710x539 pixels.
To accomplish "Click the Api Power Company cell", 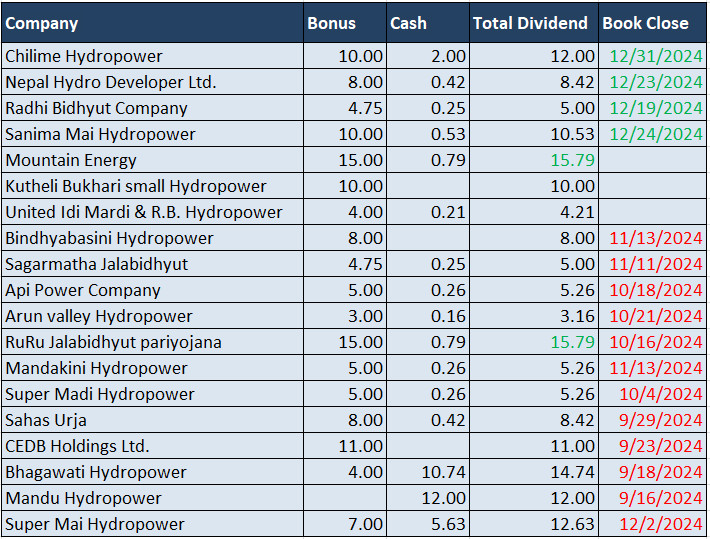I will (x=153, y=290).
